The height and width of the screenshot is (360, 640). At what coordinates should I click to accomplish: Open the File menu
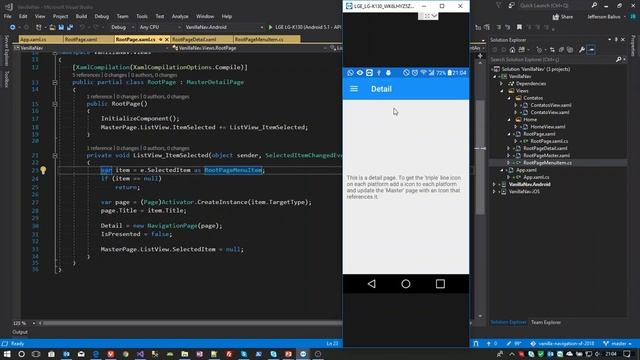coord(7,17)
